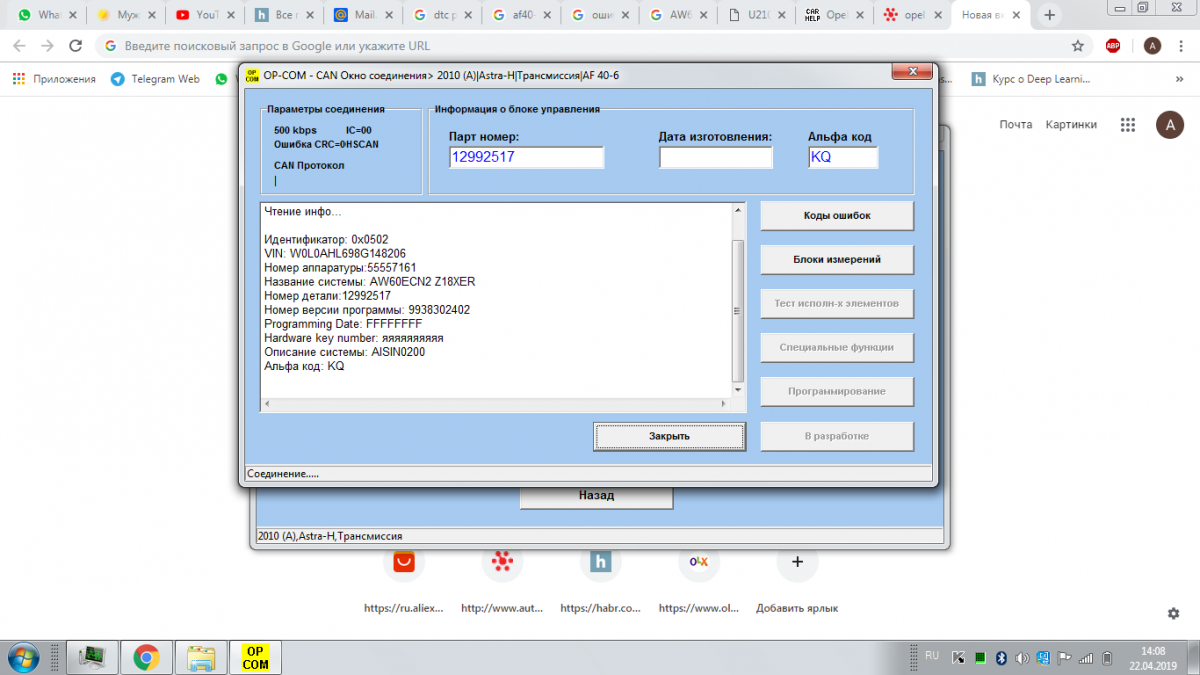Click the Специальные функции button
Screen dimensions: 1200x675
point(837,347)
